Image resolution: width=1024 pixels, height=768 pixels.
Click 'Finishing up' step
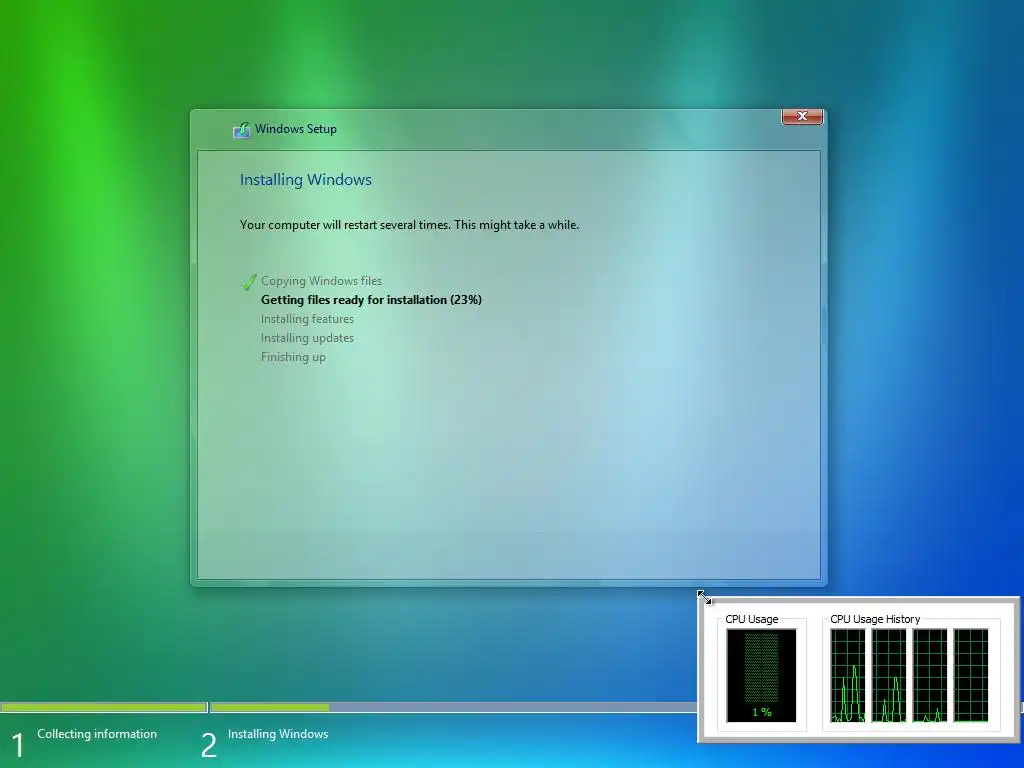point(293,357)
